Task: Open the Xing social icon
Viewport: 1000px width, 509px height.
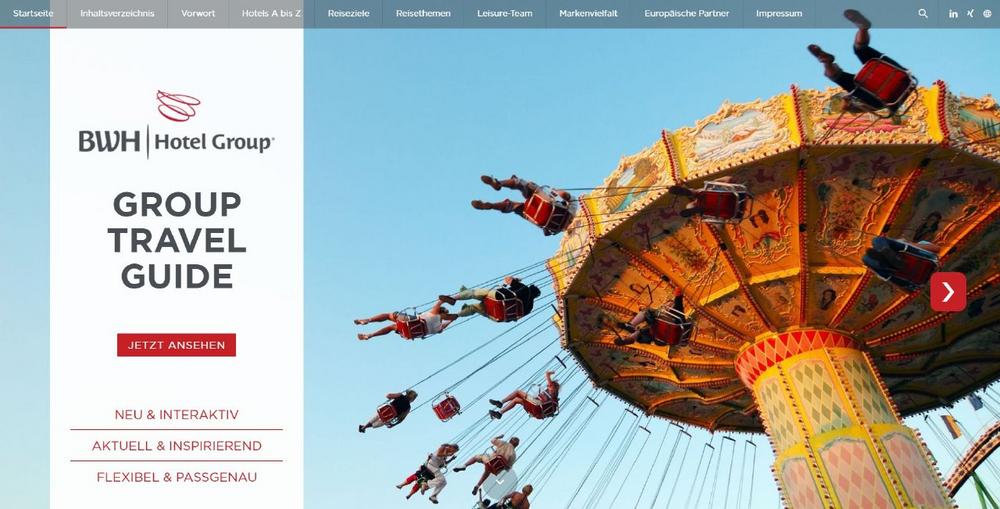Action: tap(970, 13)
